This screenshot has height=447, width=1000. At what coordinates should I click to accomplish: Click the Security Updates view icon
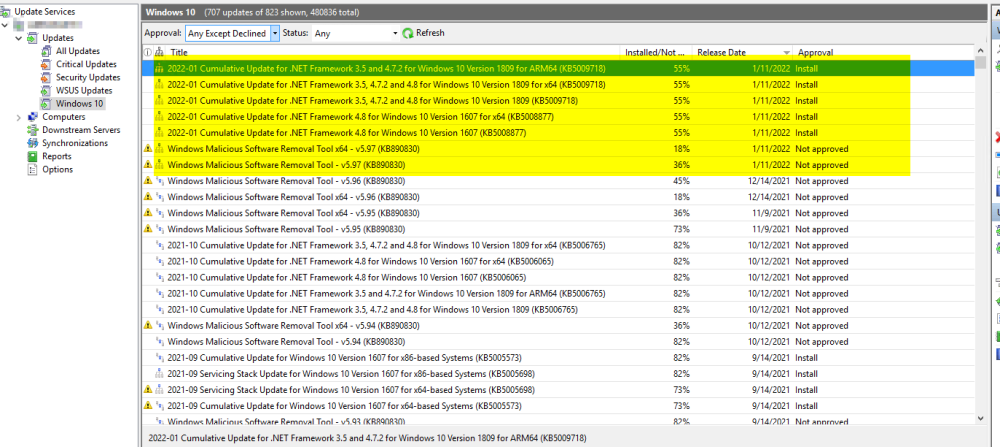click(x=45, y=78)
